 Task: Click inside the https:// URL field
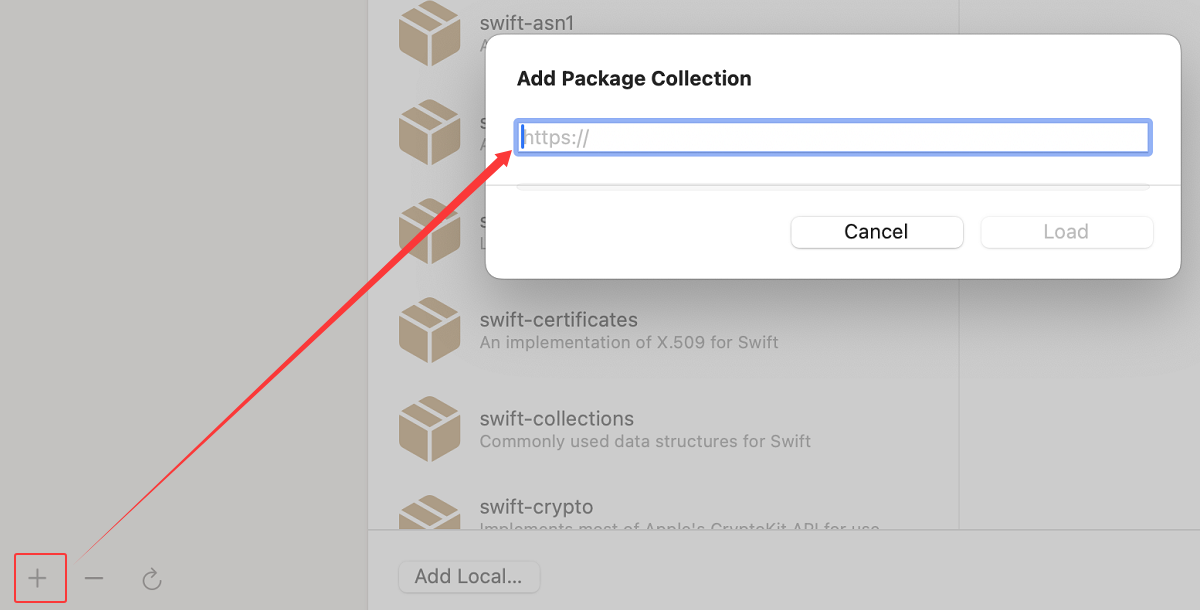pos(832,137)
